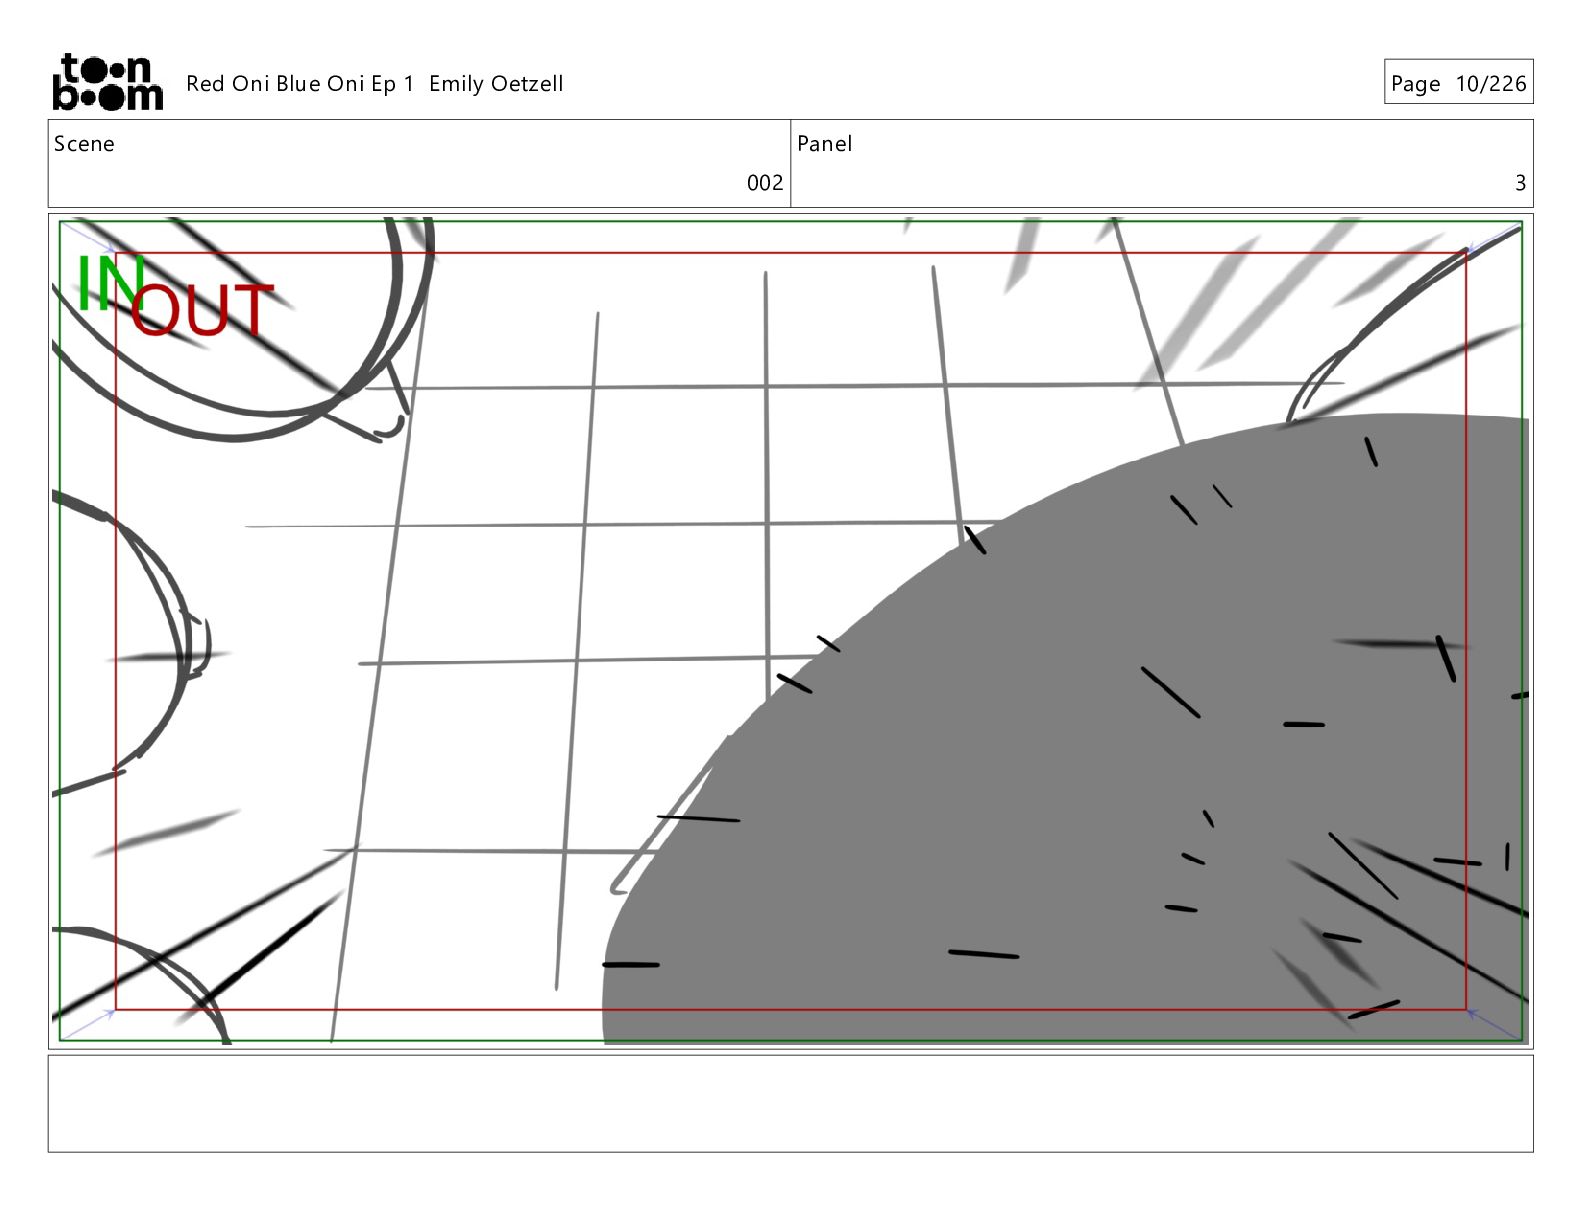The image size is (1584, 1224).
Task: Click the red 'OUT' camera label
Action: coord(201,310)
